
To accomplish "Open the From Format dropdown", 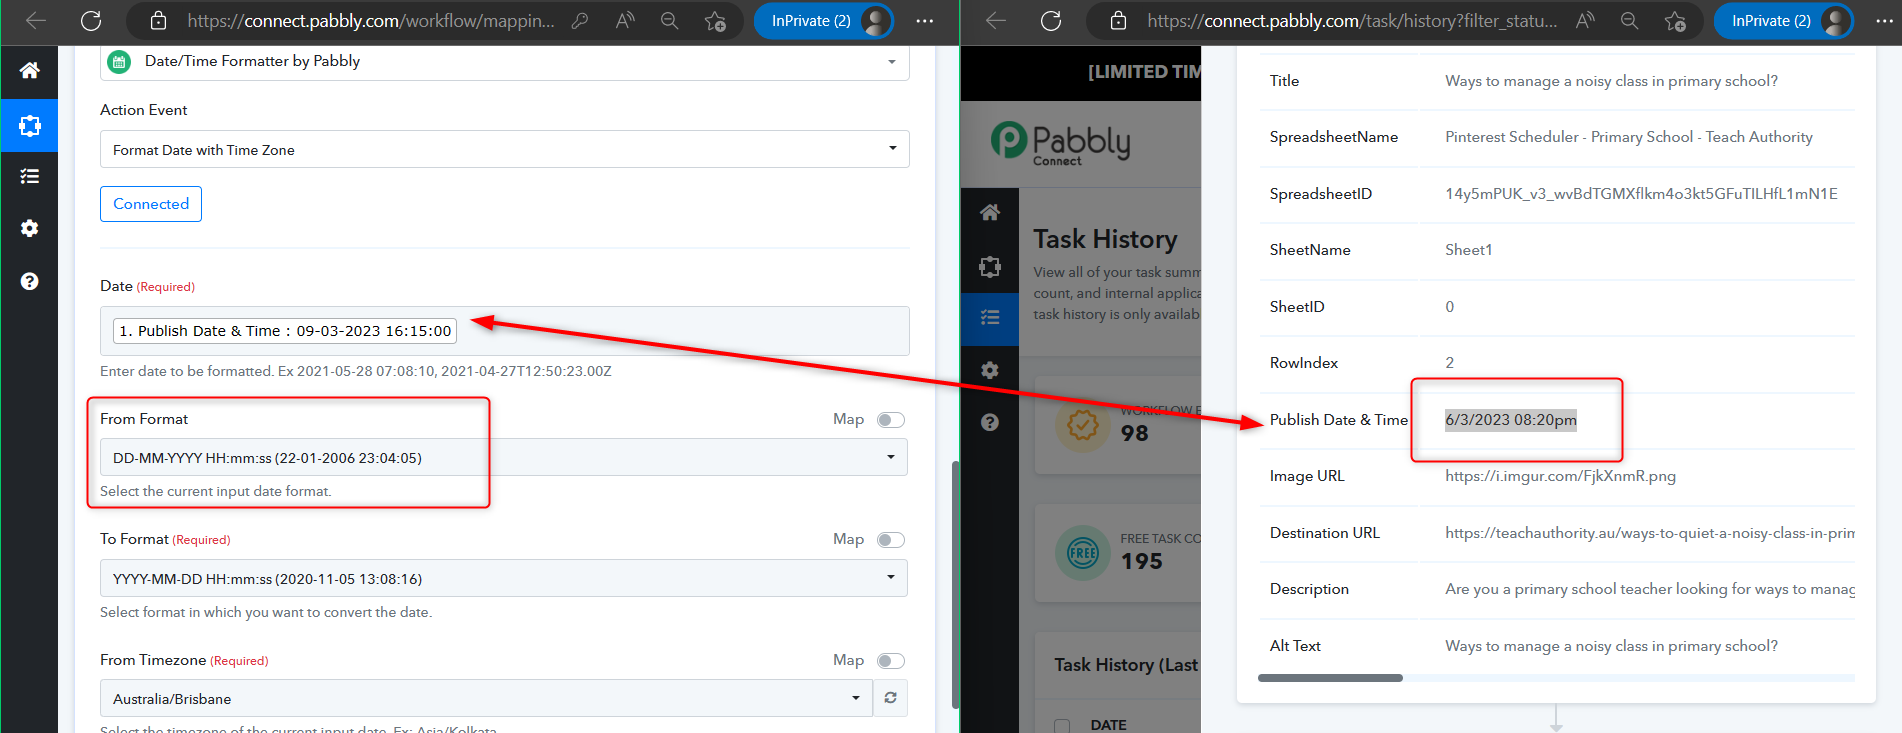I will click(504, 457).
